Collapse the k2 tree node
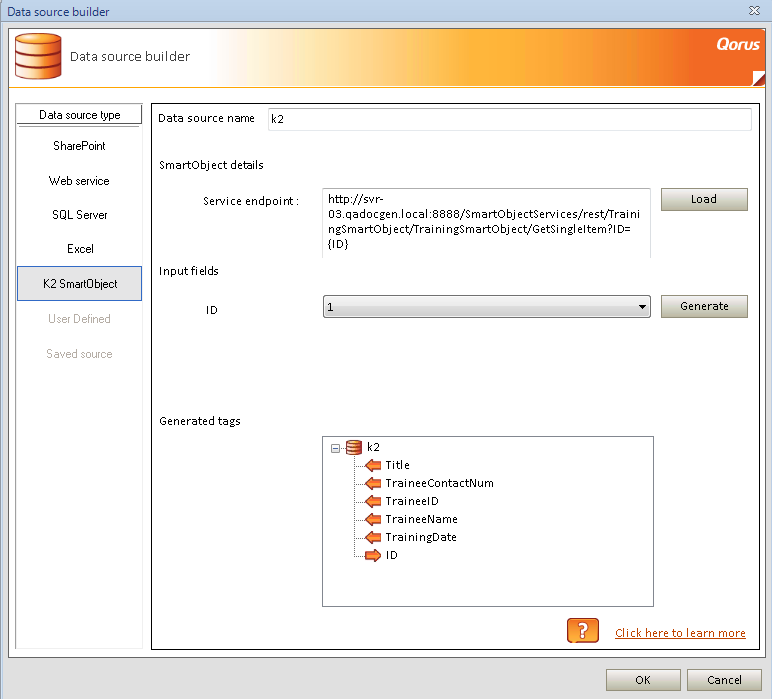Viewport: 772px width, 699px height. 335,448
